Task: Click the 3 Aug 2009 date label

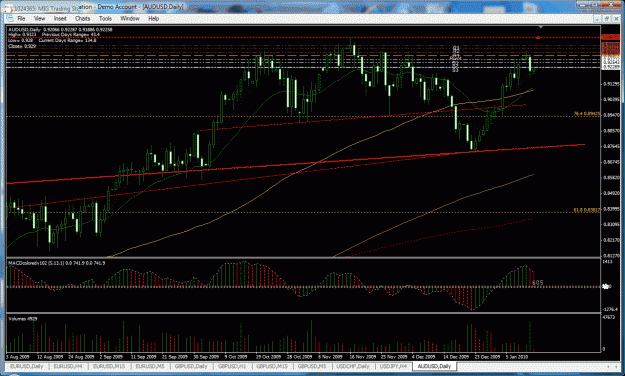Action: [x=18, y=357]
